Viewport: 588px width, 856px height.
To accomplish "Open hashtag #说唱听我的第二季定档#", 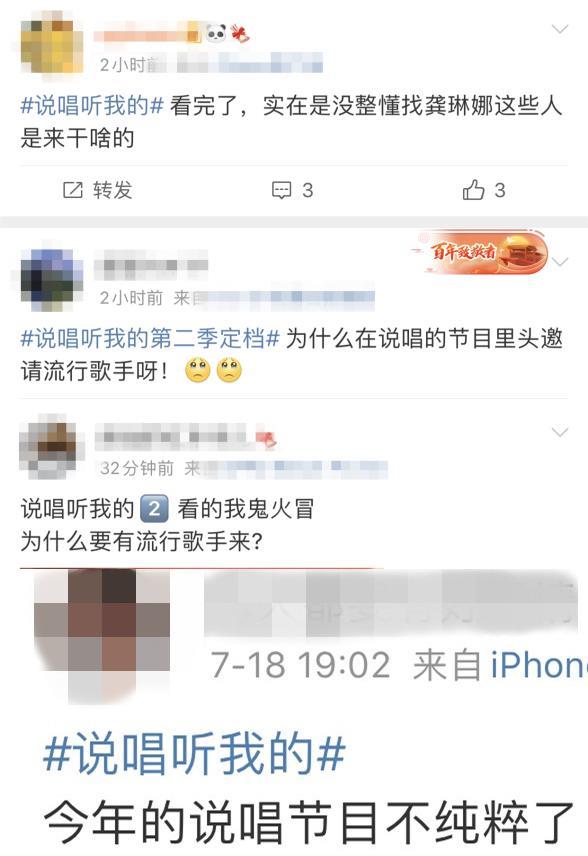I will tap(150, 338).
